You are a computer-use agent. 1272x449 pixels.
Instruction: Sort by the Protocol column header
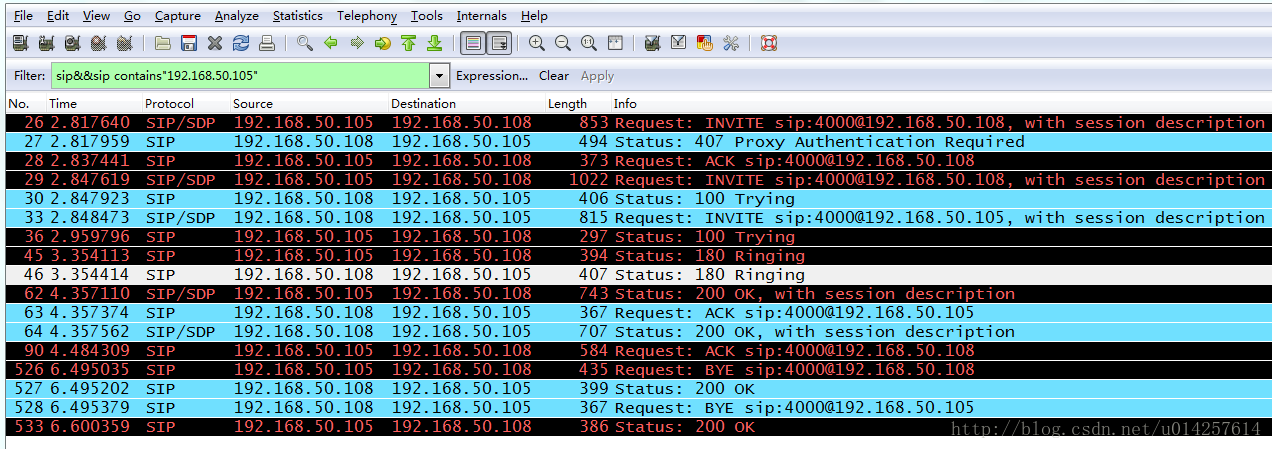click(x=185, y=104)
